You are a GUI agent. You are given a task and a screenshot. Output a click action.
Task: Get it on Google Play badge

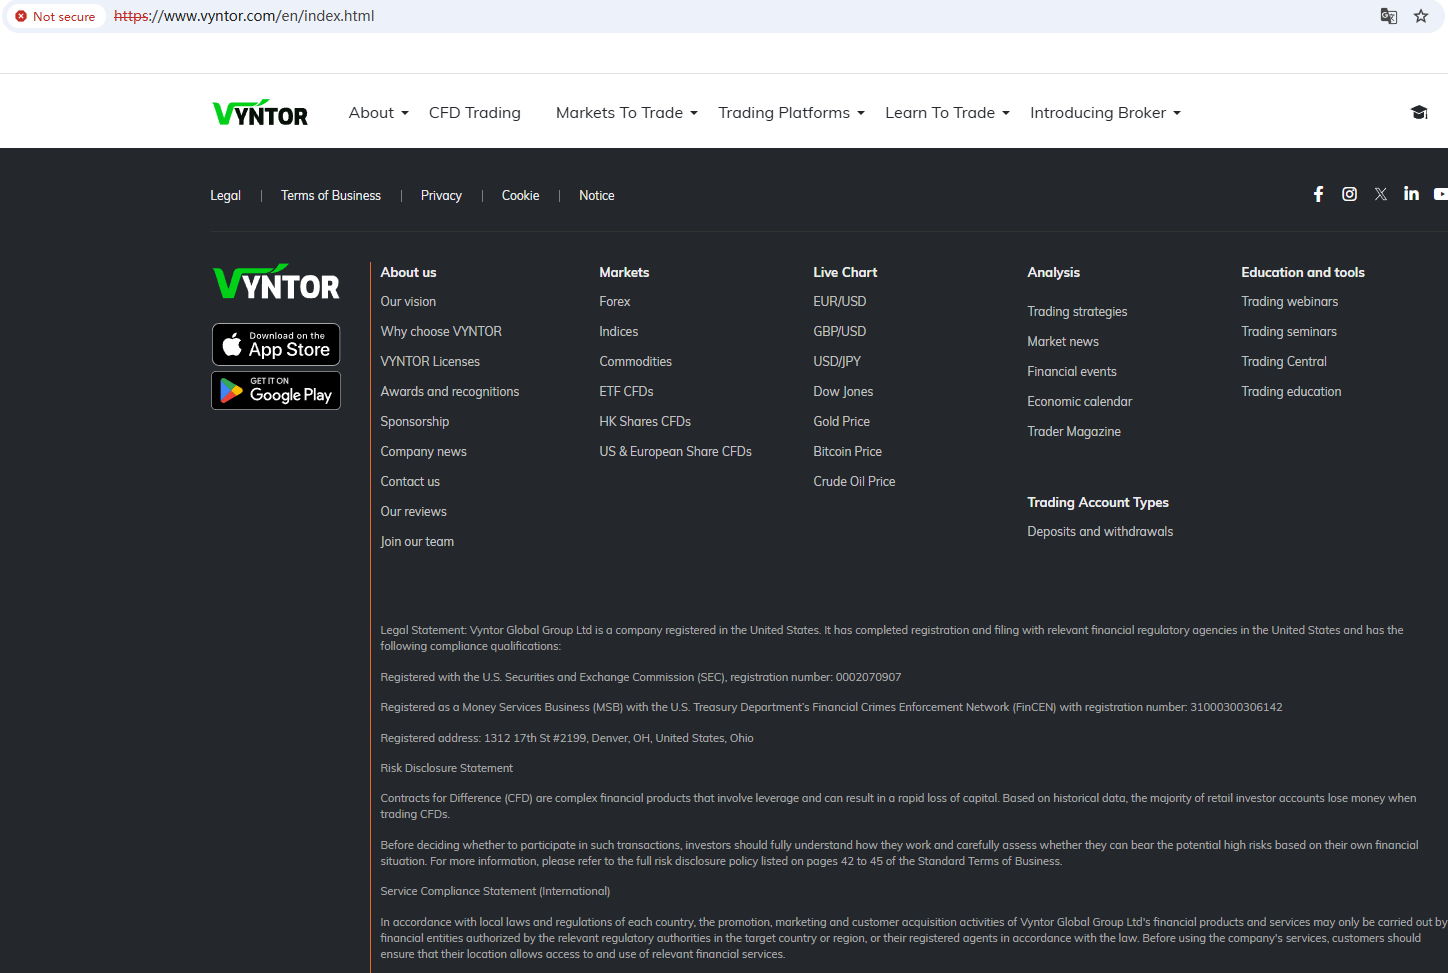(276, 390)
